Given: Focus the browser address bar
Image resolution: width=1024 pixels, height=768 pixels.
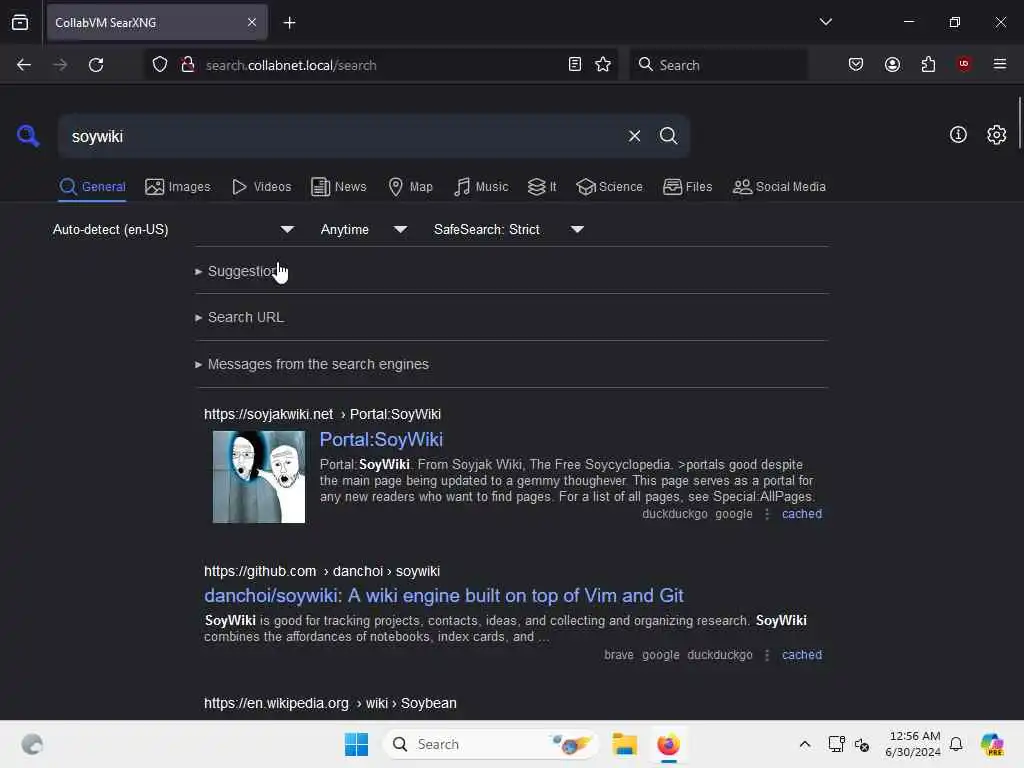Looking at the screenshot, I should point(382,65).
